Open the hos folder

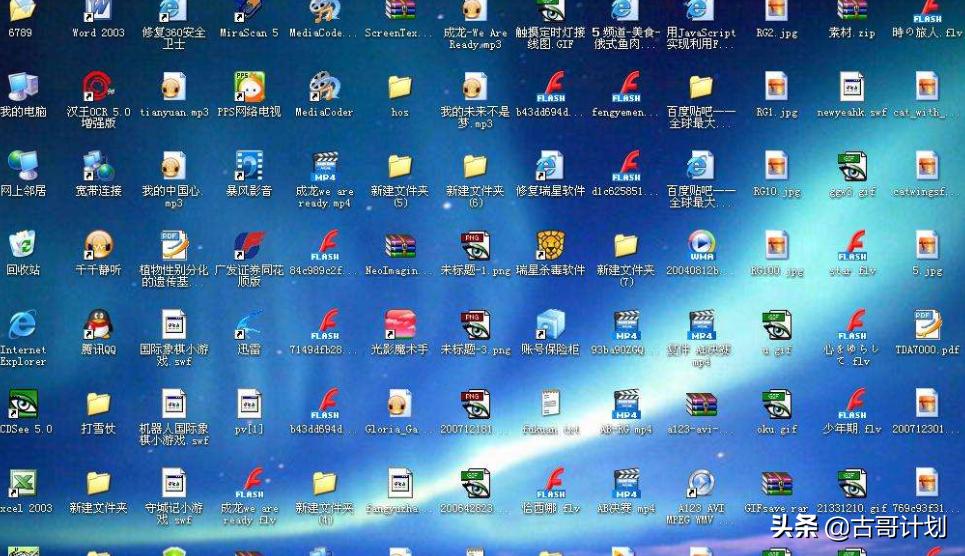pyautogui.click(x=400, y=87)
